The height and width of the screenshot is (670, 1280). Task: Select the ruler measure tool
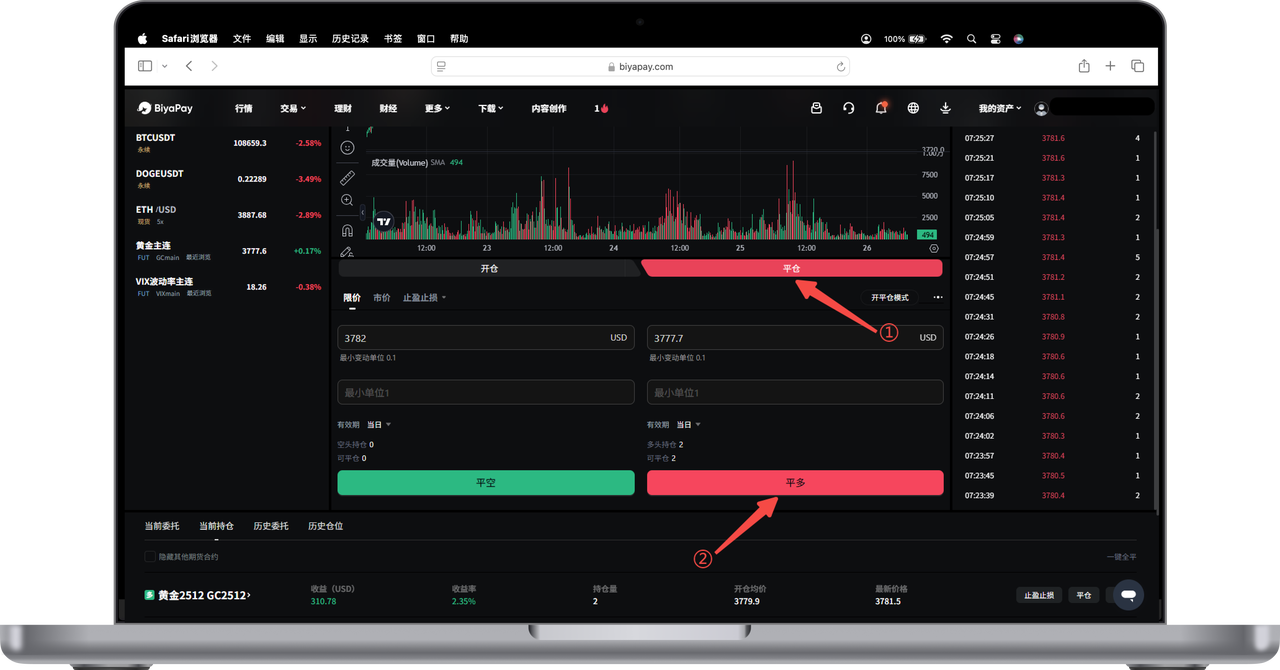click(347, 178)
